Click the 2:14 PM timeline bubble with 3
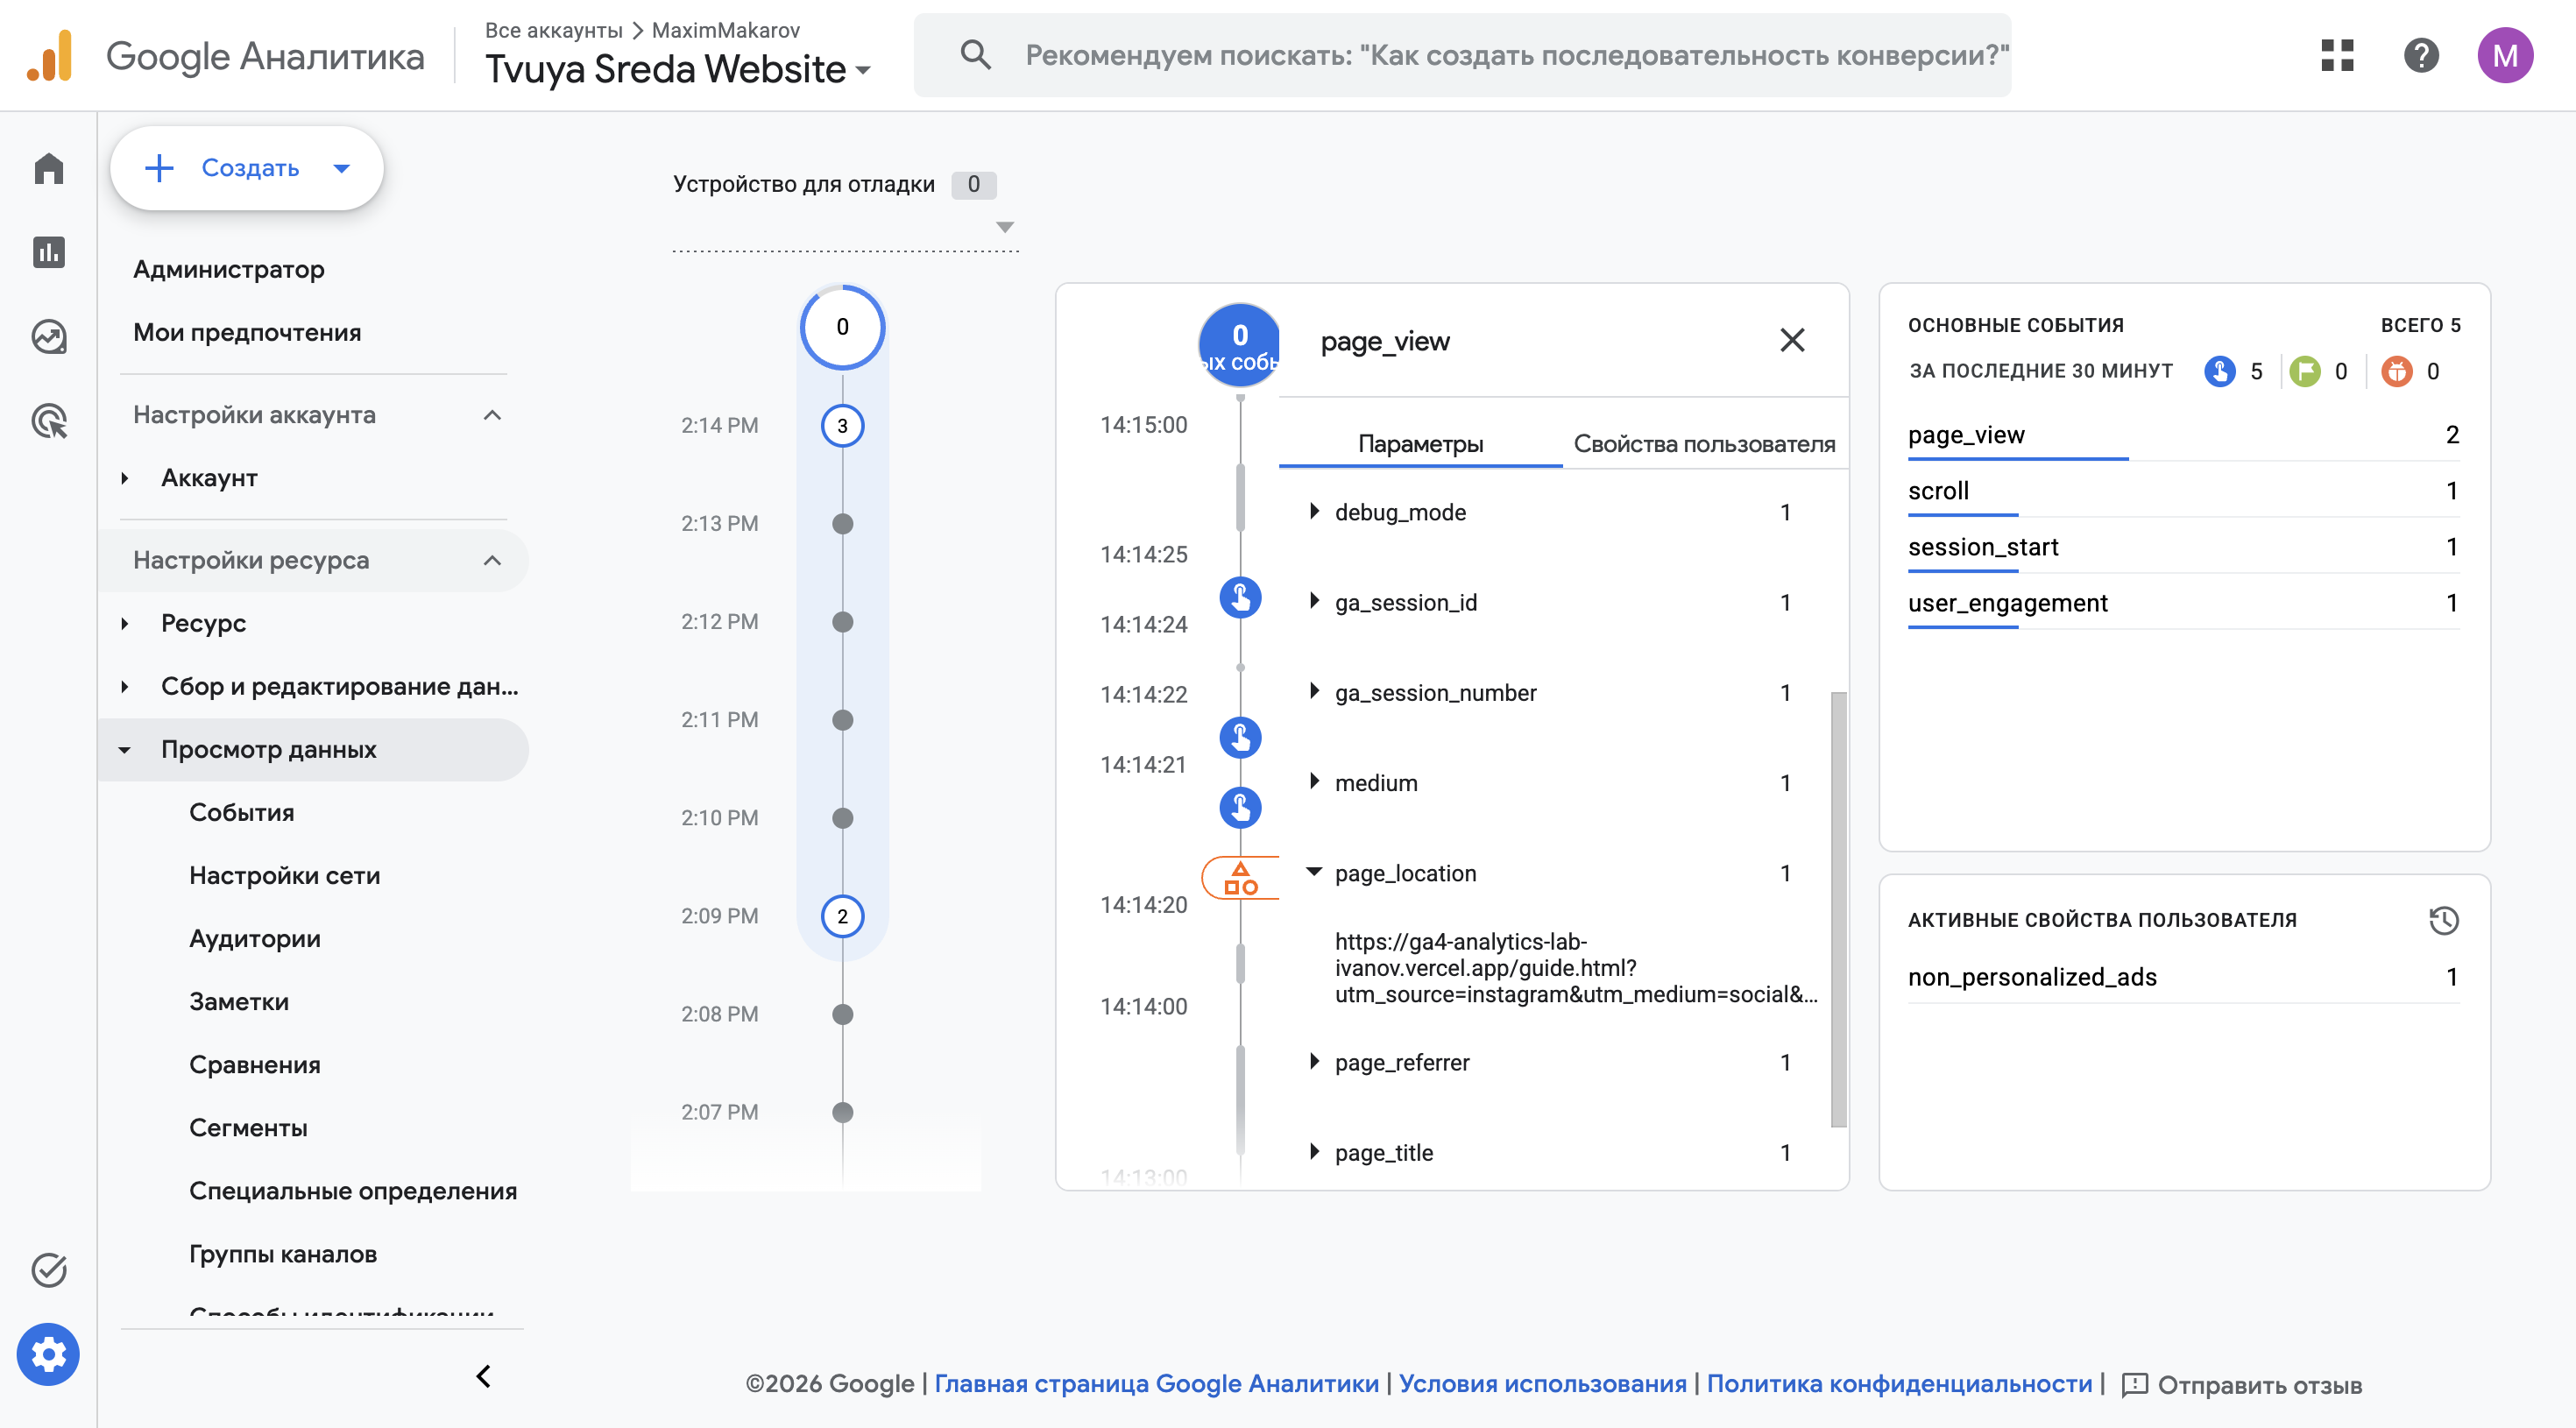 842,425
